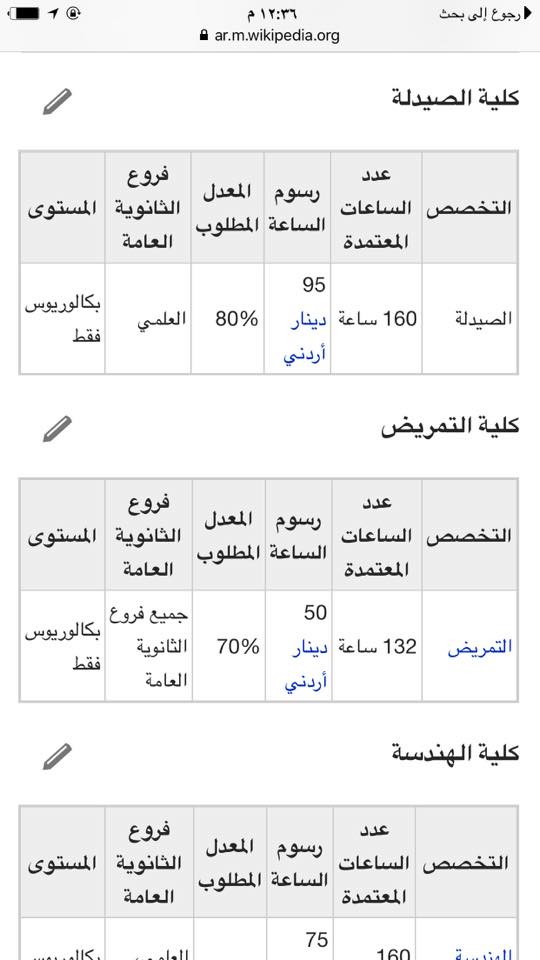Tap the 70% required average cell
This screenshot has height=960, width=540.
[x=229, y=647]
